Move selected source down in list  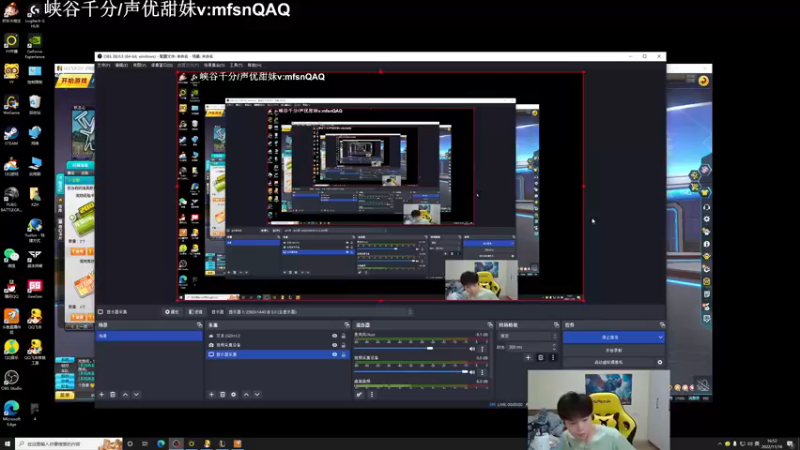click(x=257, y=394)
